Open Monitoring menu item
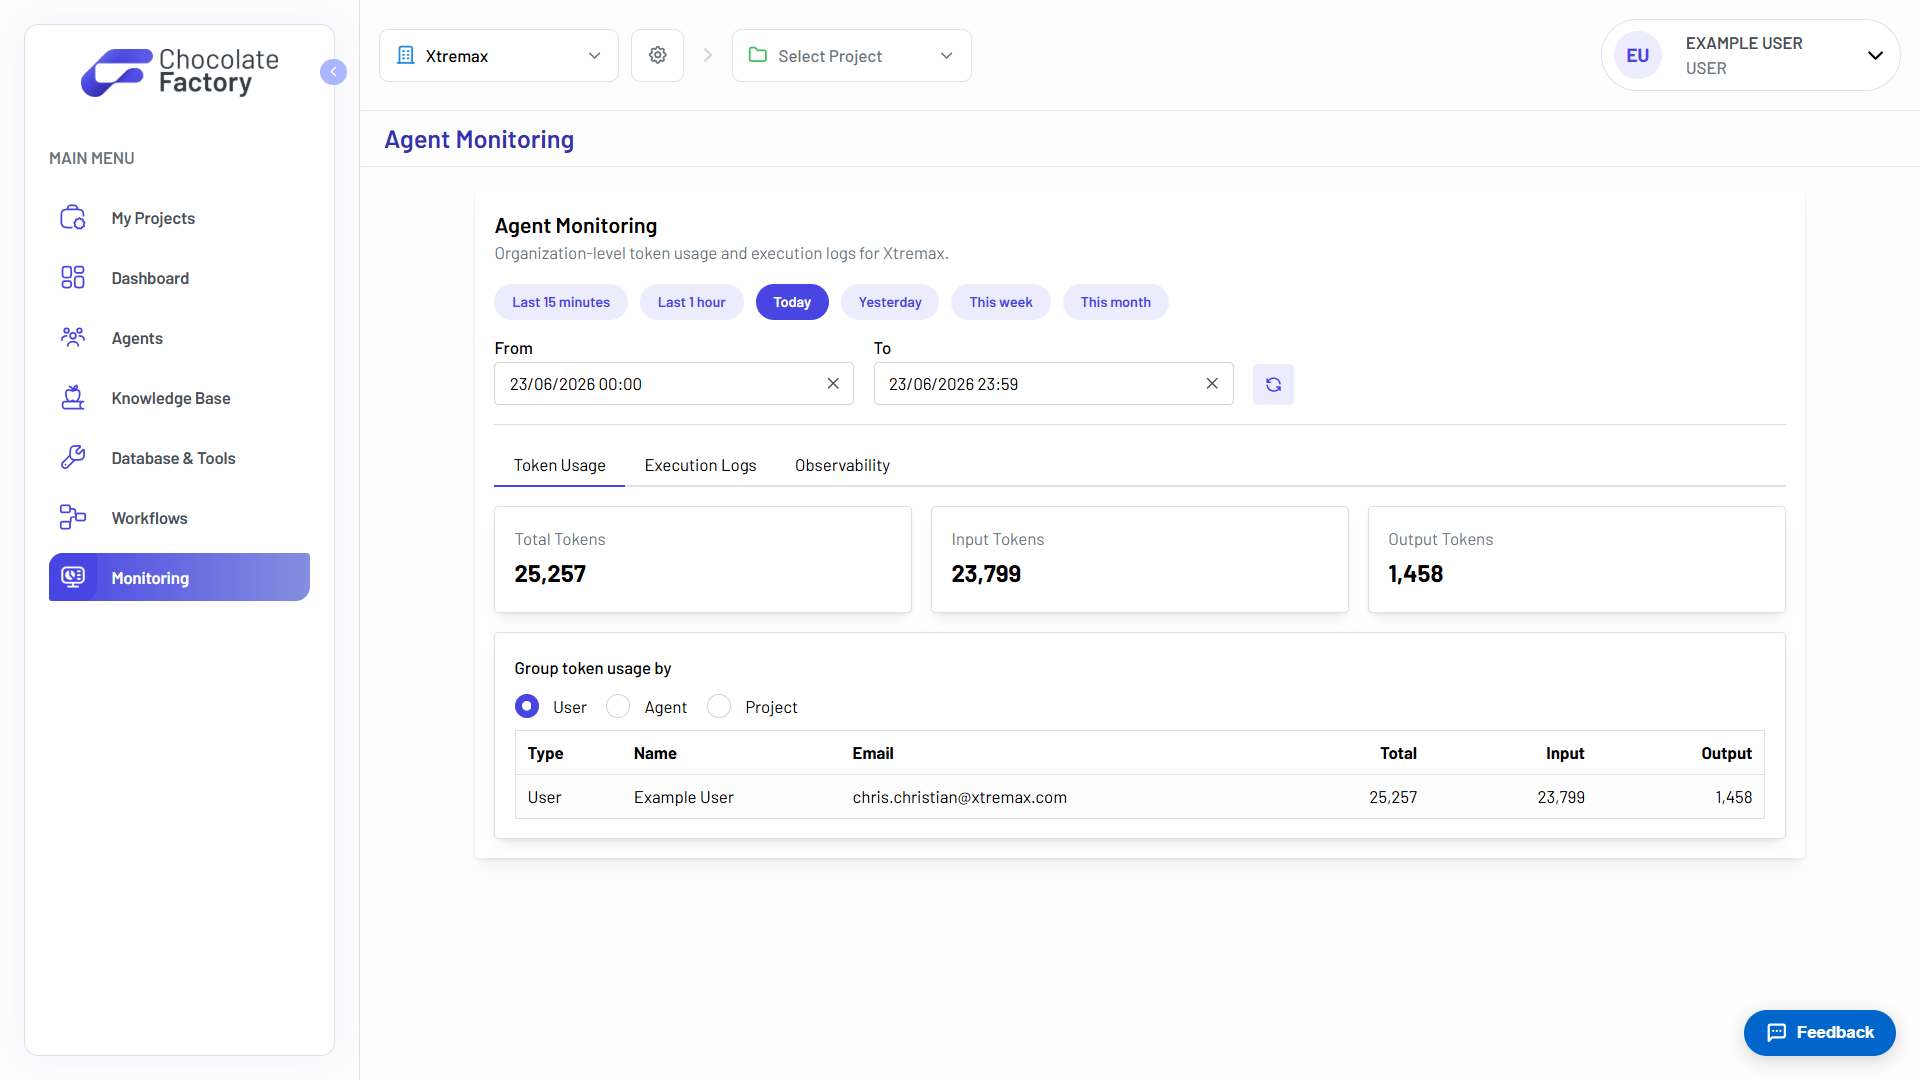The width and height of the screenshot is (1920, 1080). (179, 577)
